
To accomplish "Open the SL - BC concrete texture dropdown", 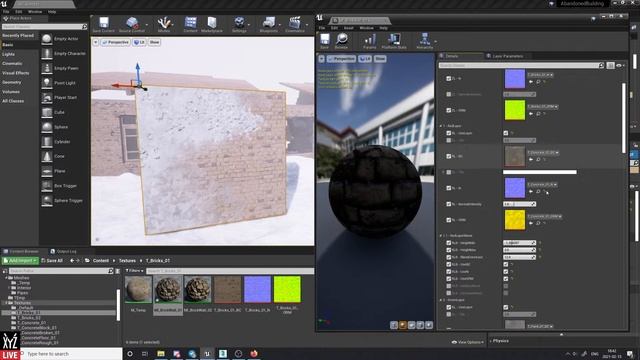I will [543, 153].
